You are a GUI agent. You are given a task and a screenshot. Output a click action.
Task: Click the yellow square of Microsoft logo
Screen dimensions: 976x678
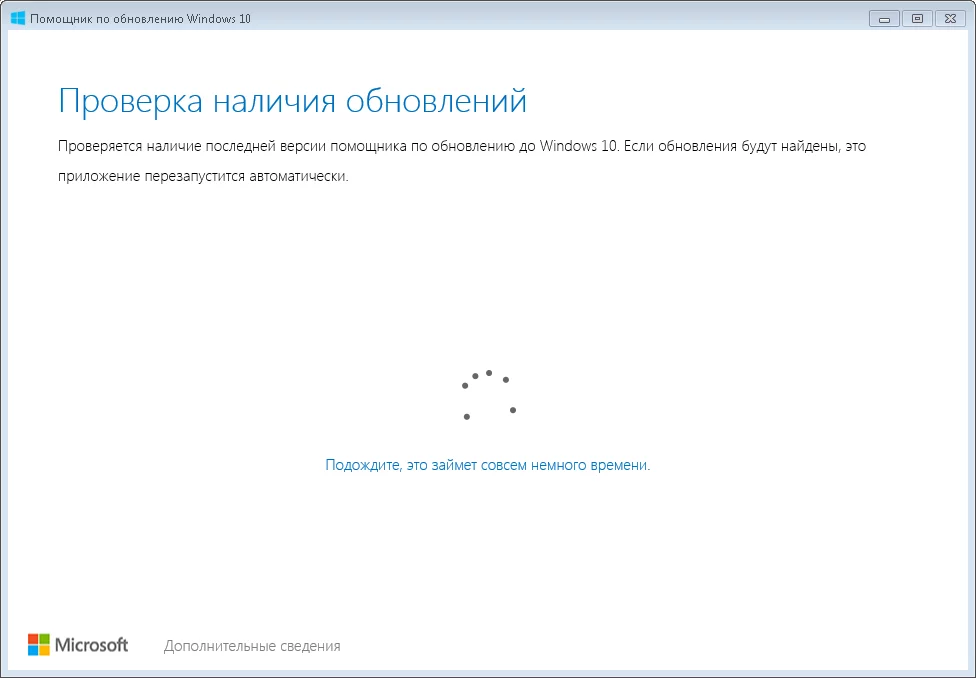(x=44, y=651)
